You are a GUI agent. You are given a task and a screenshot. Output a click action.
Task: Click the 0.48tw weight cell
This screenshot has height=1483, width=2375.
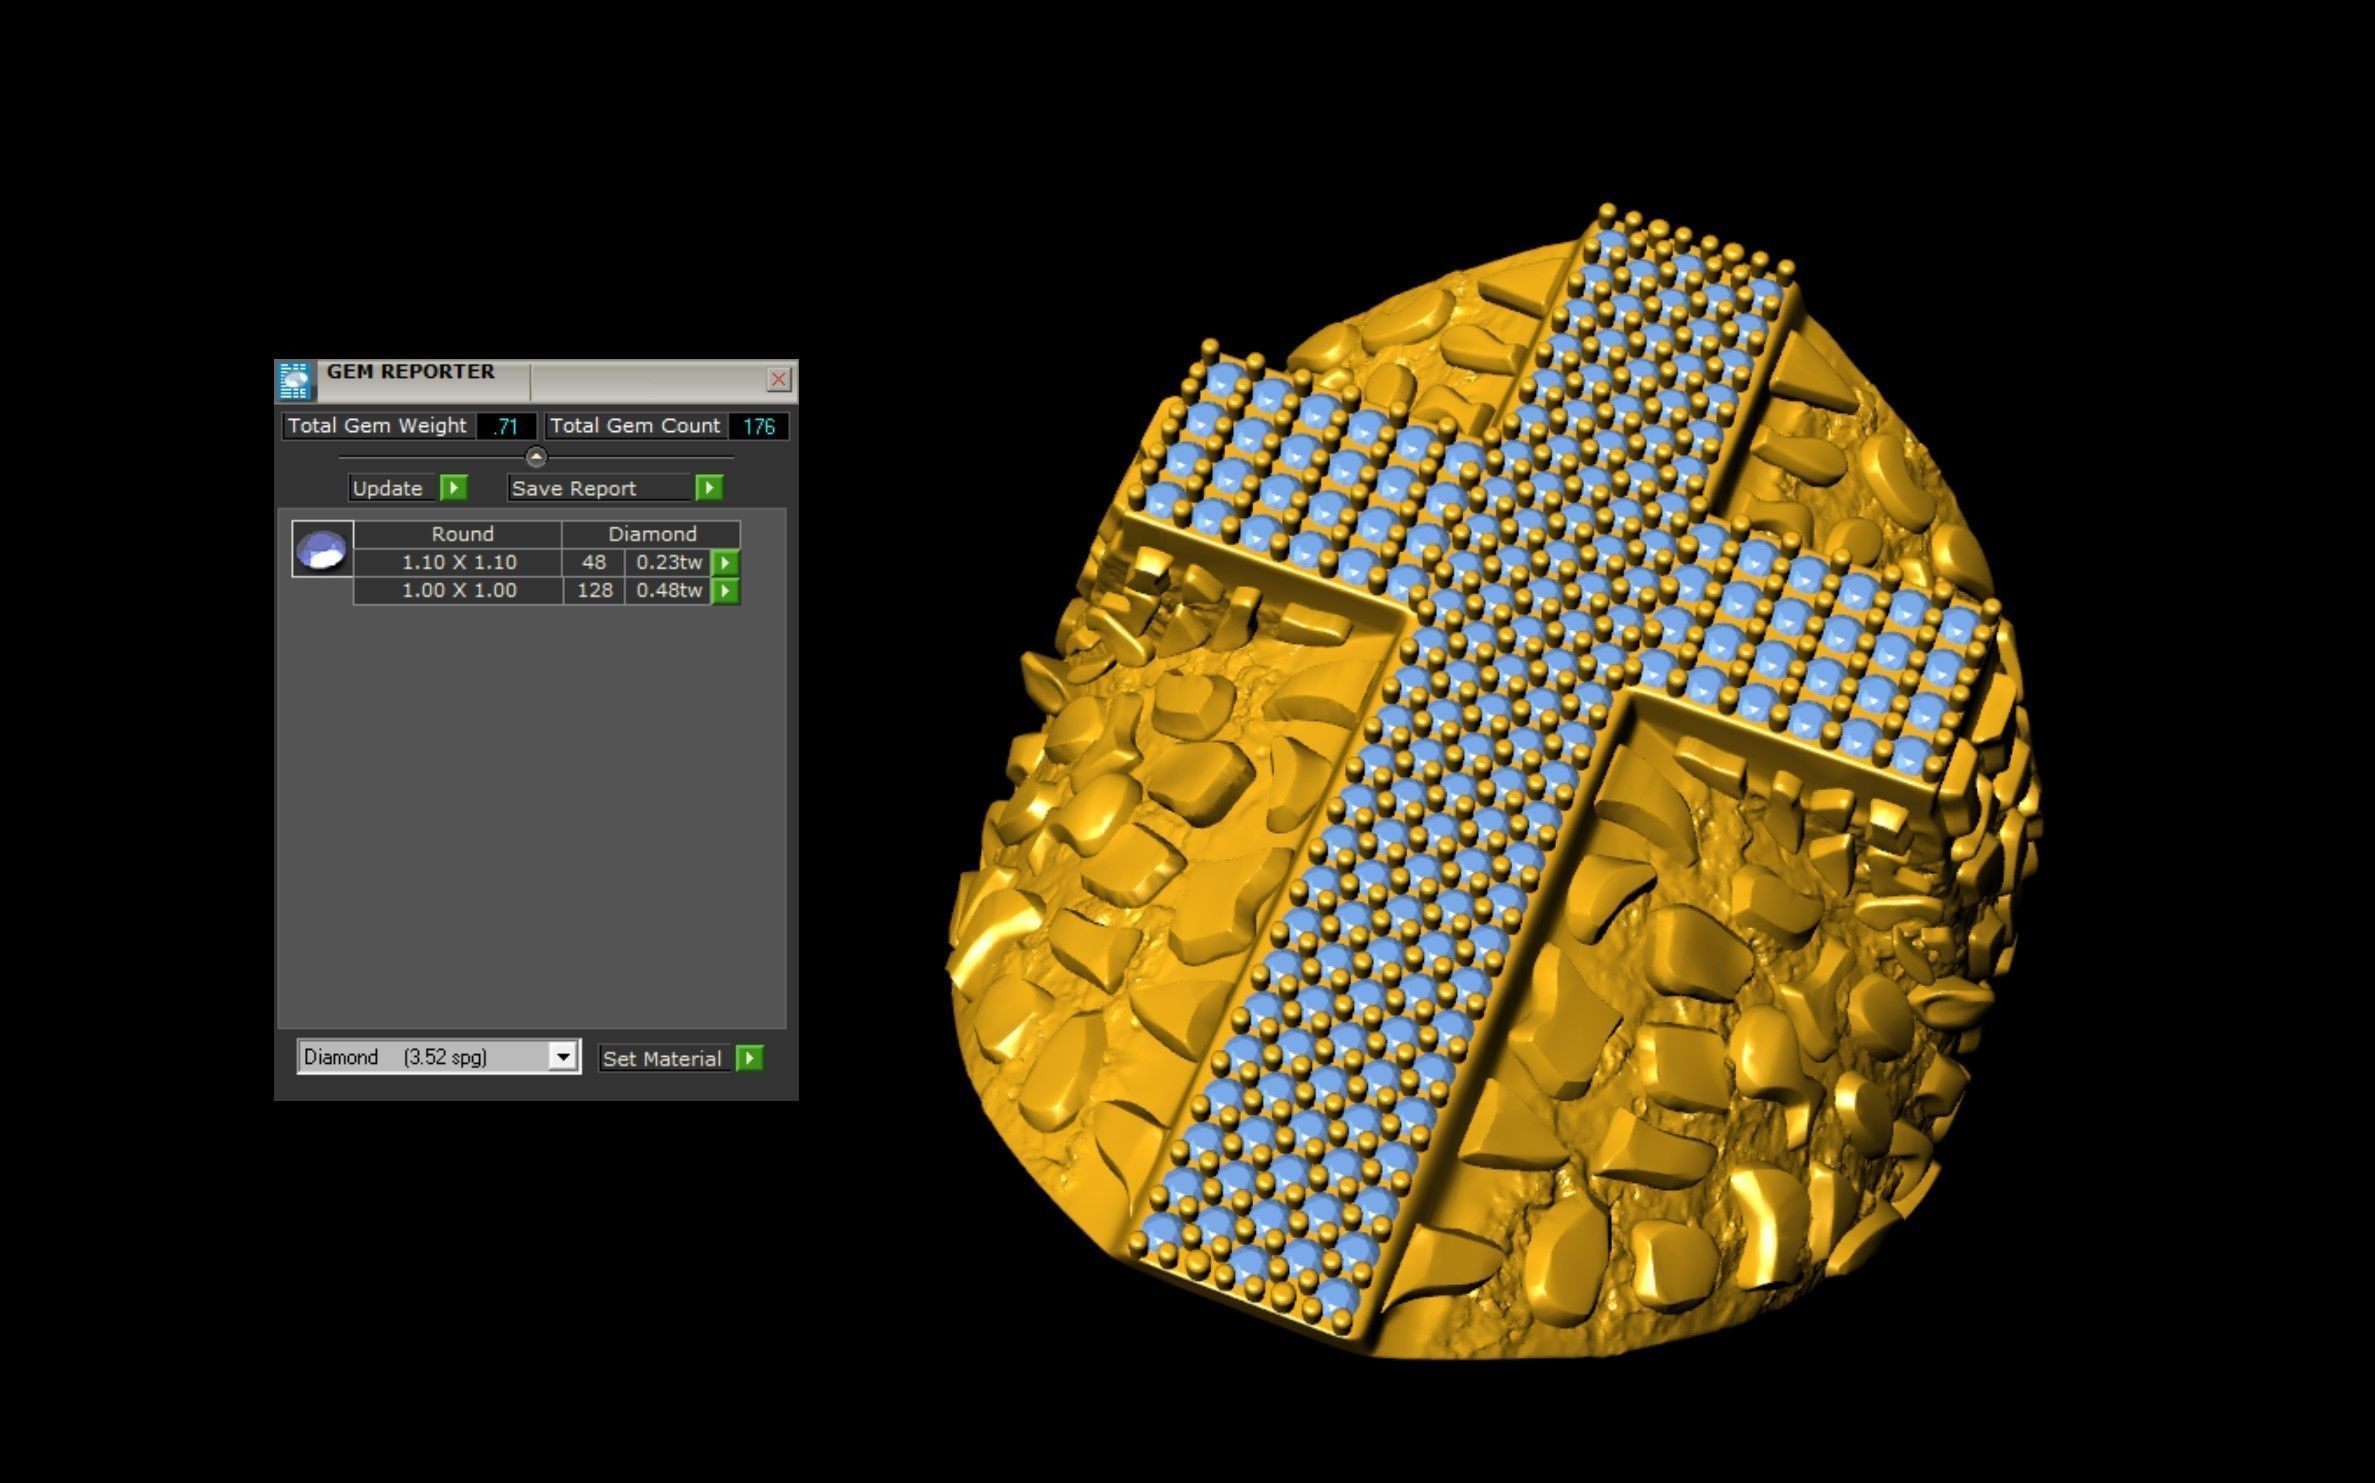pos(668,591)
